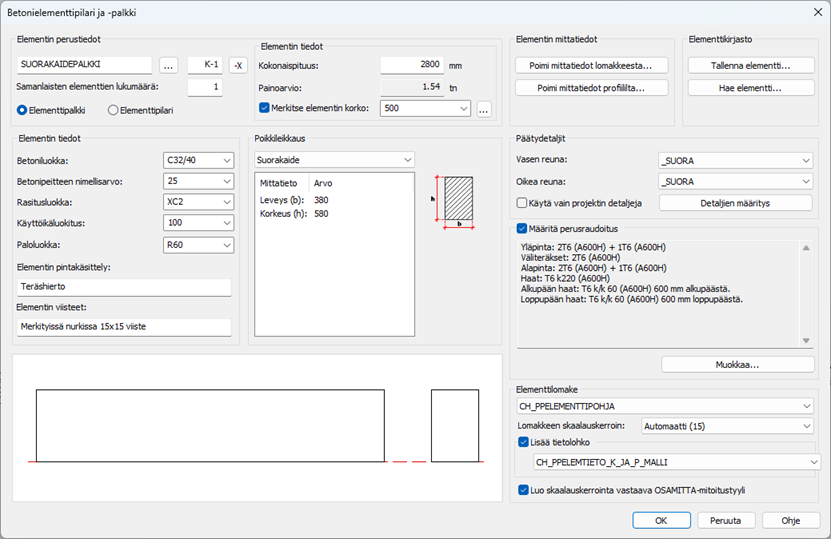Confirm dialog with OK button
The height and width of the screenshot is (539, 831).
(660, 520)
